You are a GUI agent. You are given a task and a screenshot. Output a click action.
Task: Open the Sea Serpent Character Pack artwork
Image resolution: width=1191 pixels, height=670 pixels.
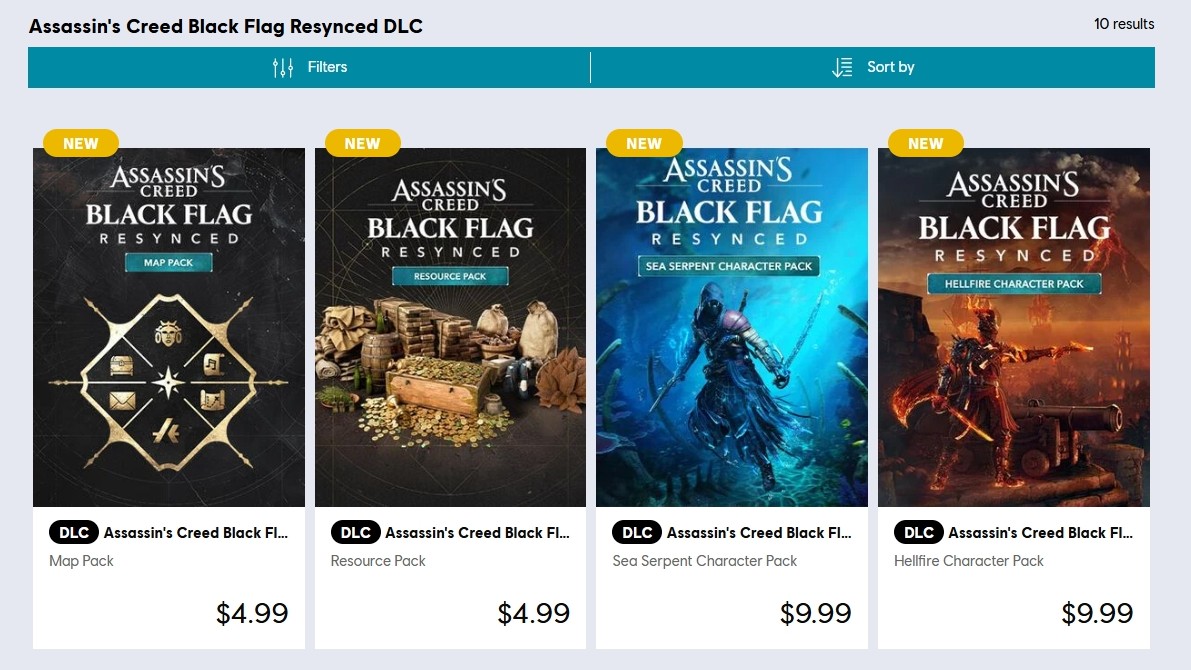coord(731,327)
